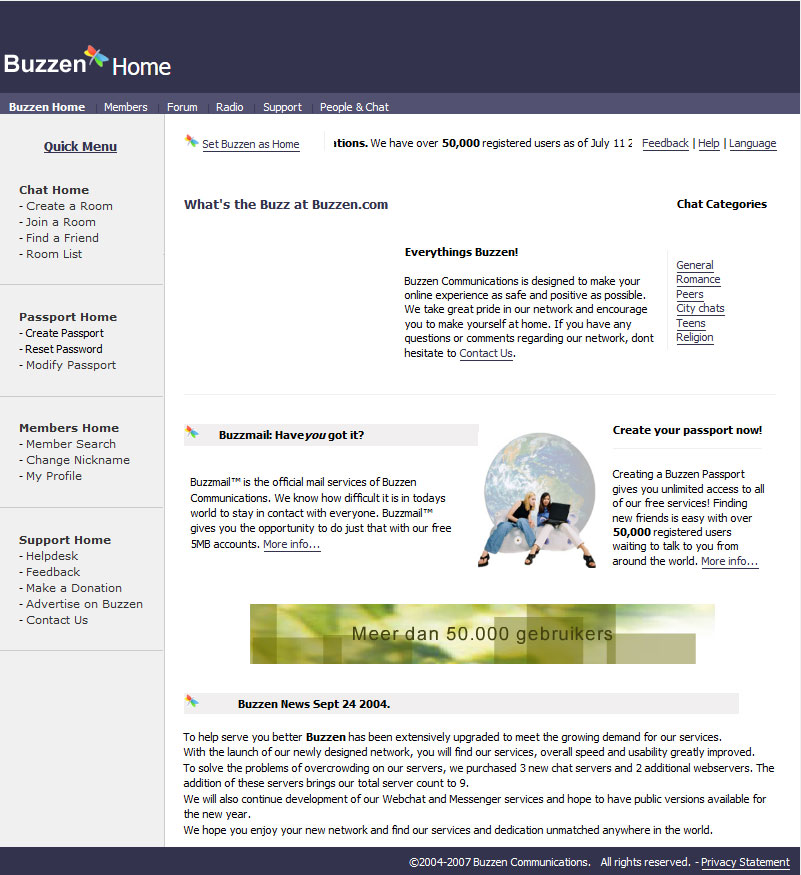
Task: Open Member Search under Members Home
Action: coord(71,444)
